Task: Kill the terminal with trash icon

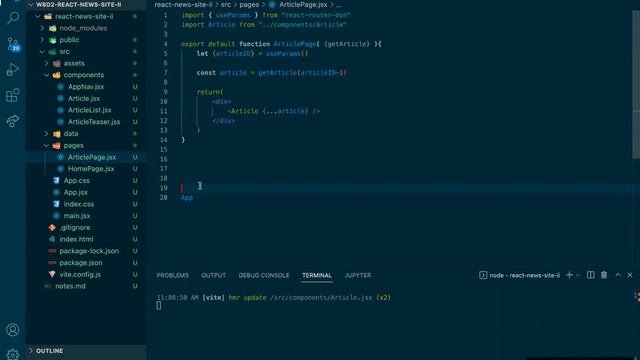Action: point(604,275)
